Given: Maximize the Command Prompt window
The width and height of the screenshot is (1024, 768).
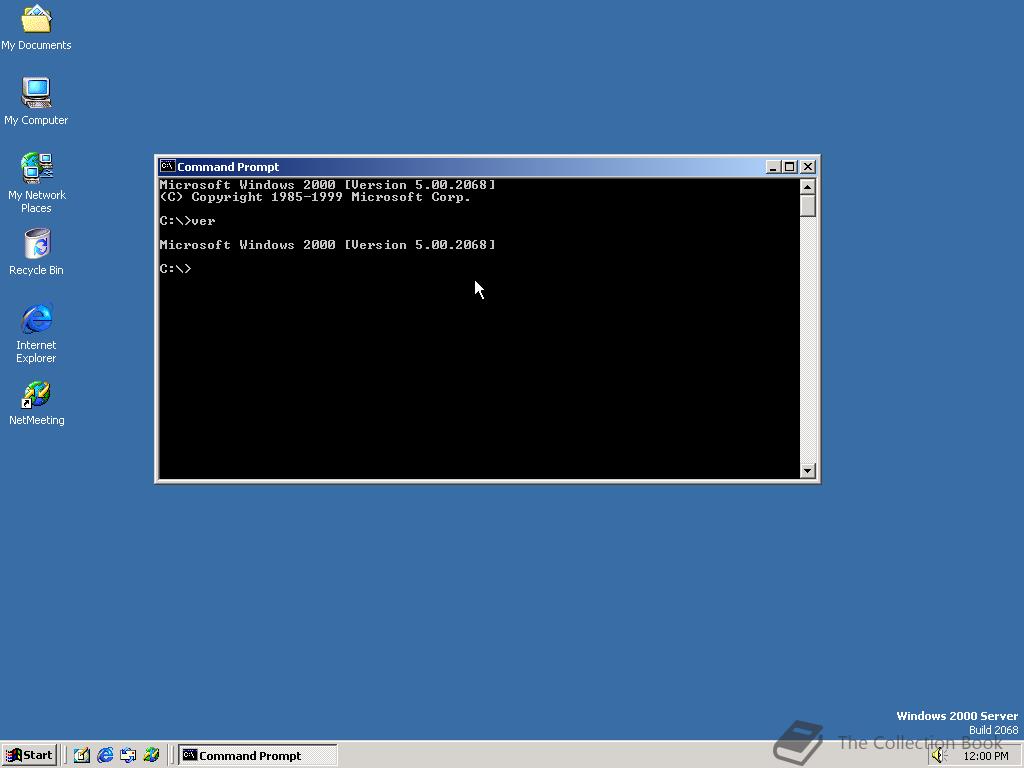Looking at the screenshot, I should tap(790, 167).
